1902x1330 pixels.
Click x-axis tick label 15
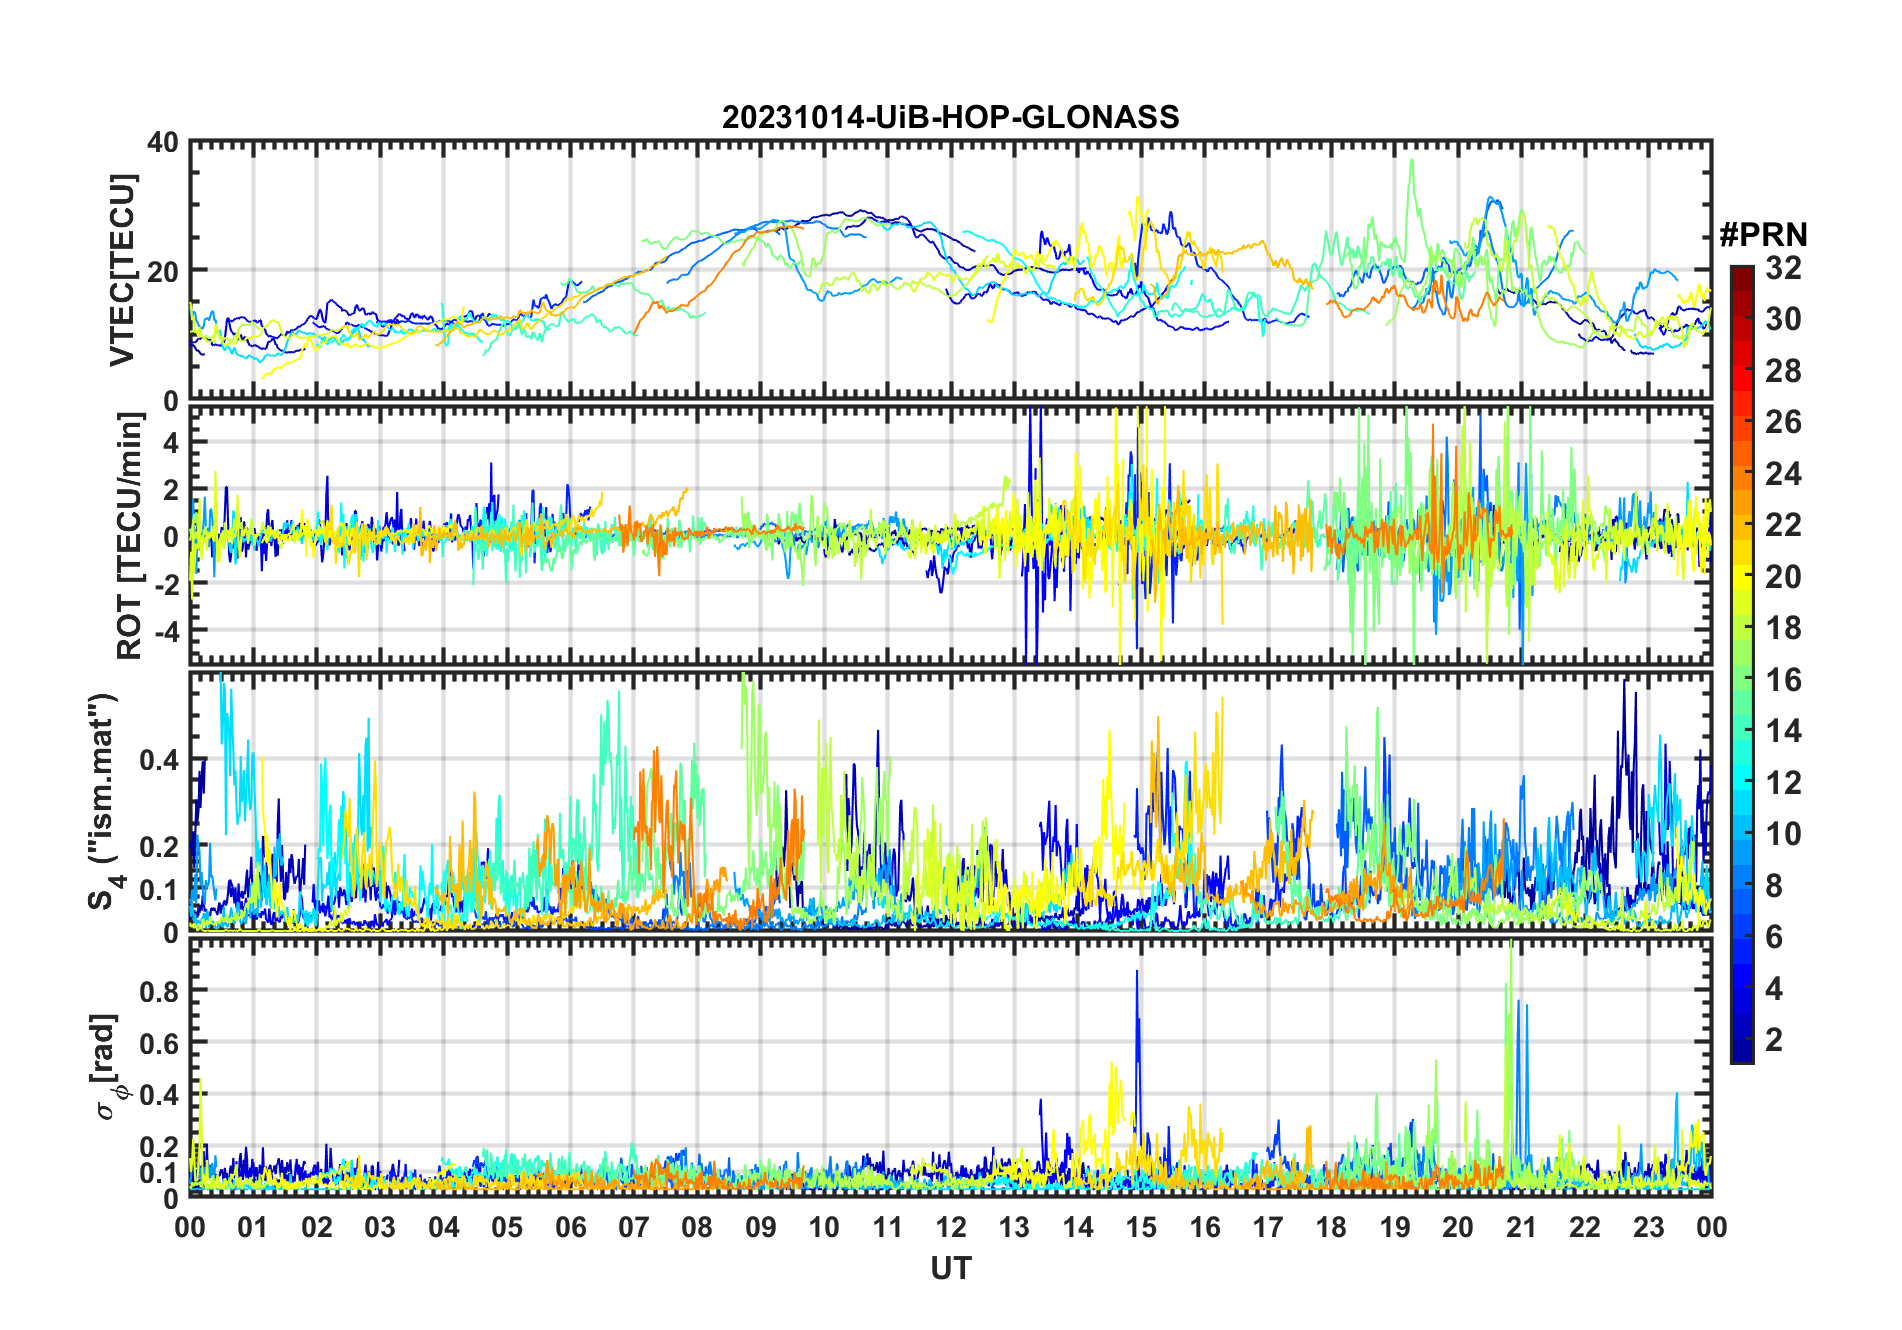click(1141, 1228)
